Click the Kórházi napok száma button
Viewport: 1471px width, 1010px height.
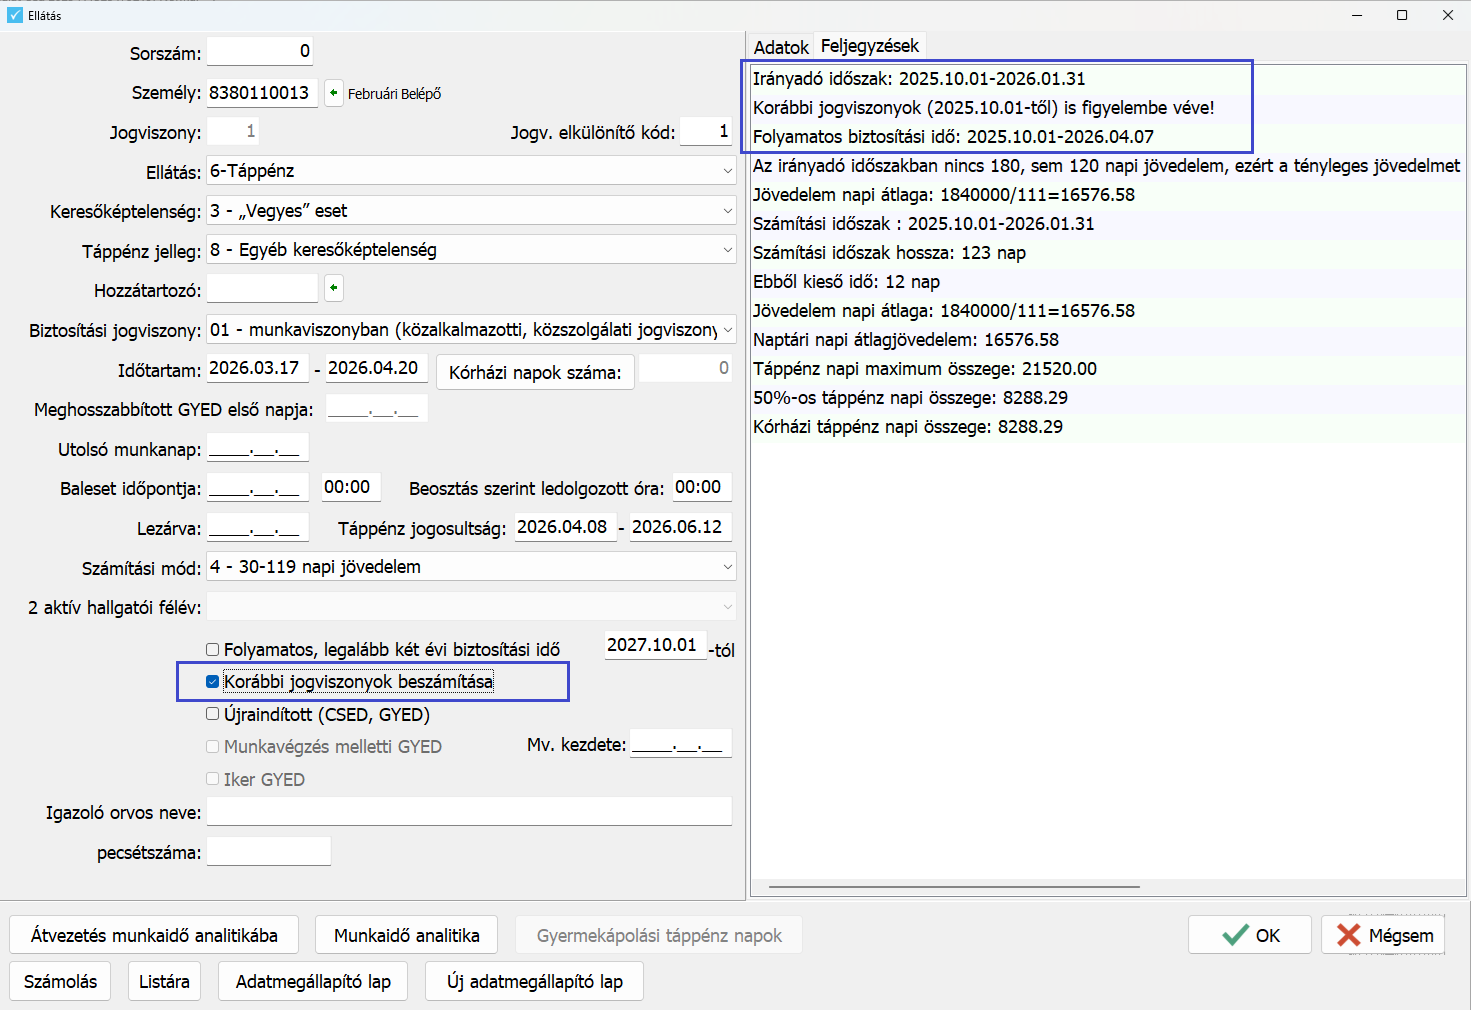(534, 372)
